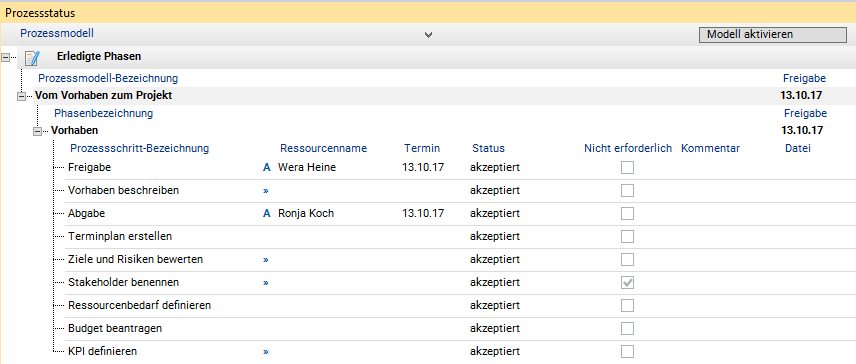Click Freigabe date of the Vorhaben phase
Image resolution: width=856 pixels, height=364 pixels.
click(802, 130)
